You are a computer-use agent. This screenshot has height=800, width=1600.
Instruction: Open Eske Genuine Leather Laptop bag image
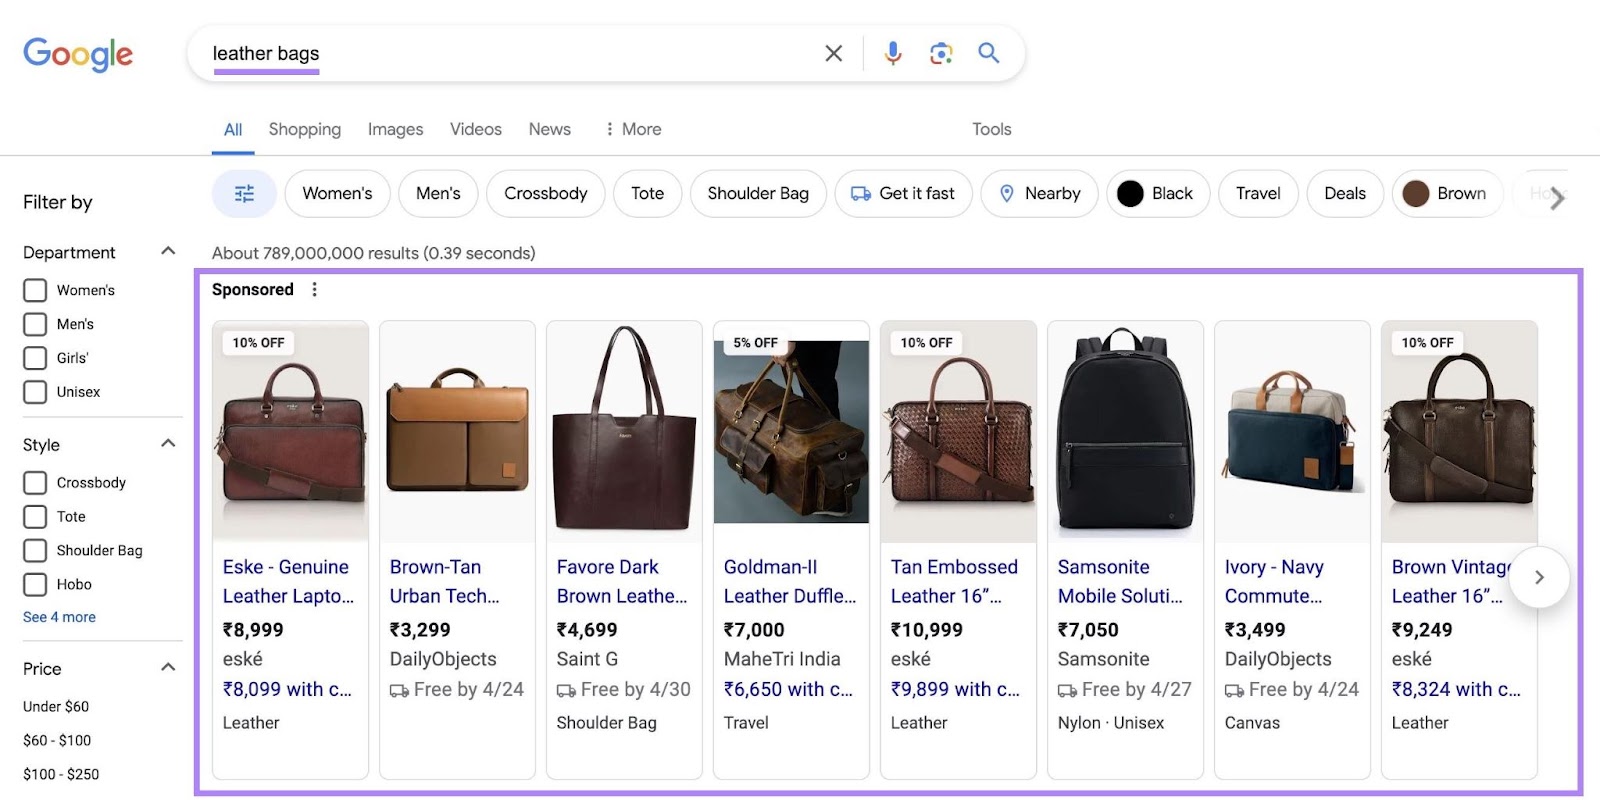290,432
